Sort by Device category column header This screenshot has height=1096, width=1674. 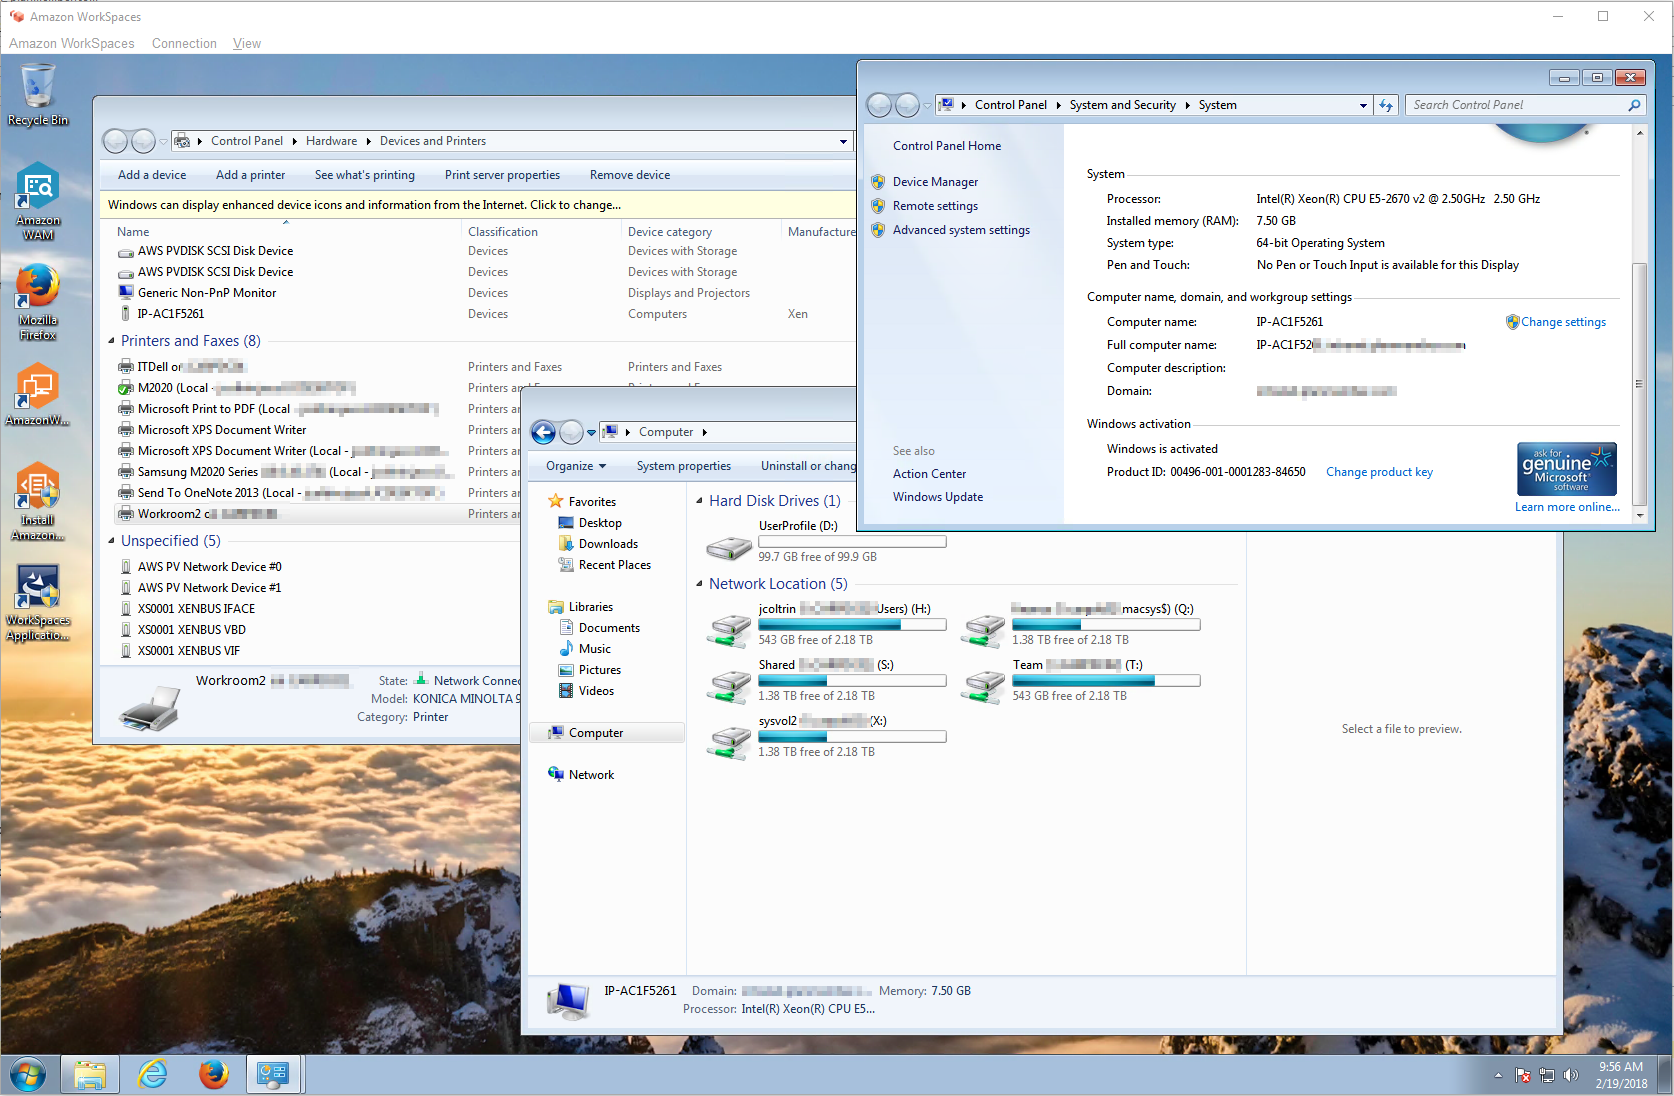(670, 232)
